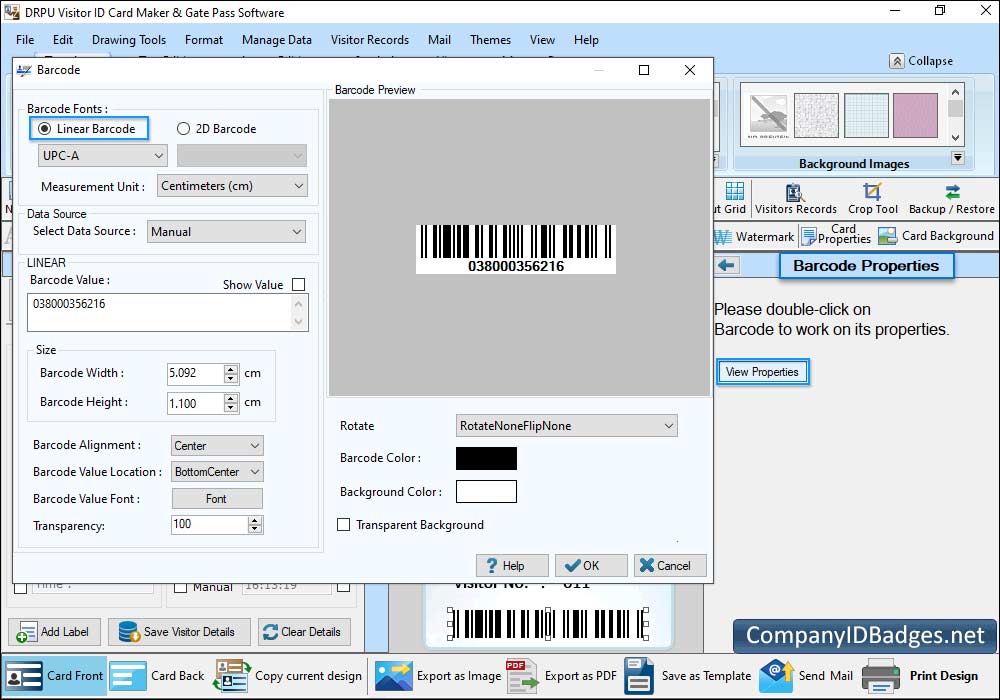The height and width of the screenshot is (700, 1000).
Task: Open the Edit menu
Action: [x=62, y=40]
